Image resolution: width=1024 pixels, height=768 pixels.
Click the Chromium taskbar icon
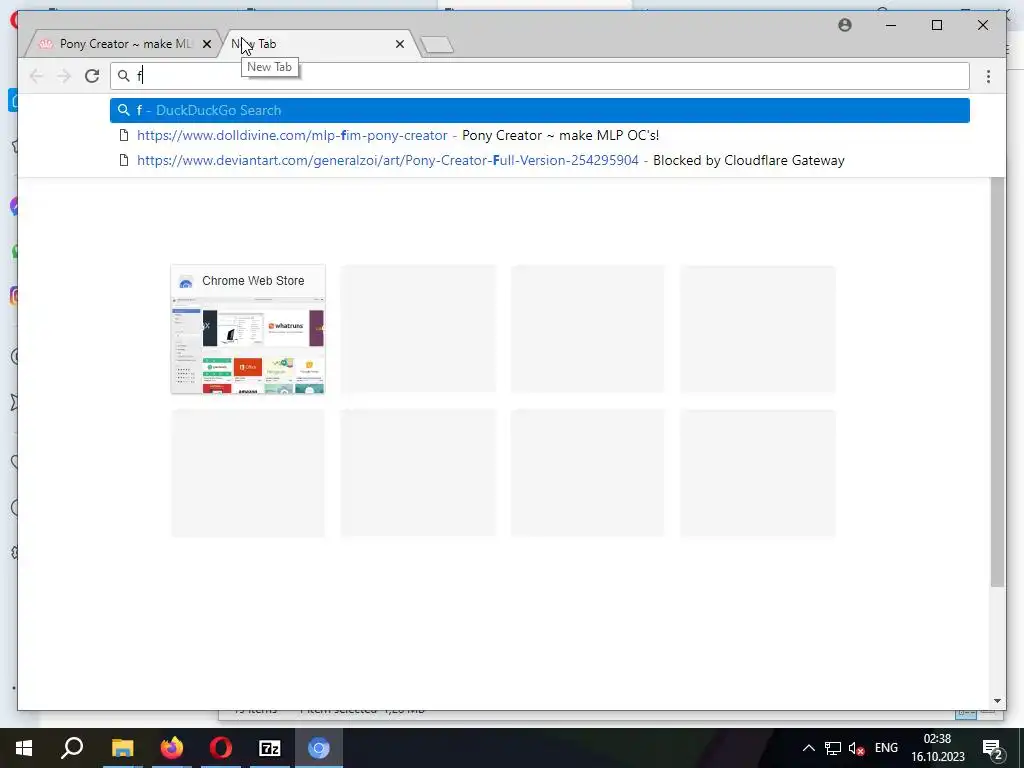click(x=319, y=748)
